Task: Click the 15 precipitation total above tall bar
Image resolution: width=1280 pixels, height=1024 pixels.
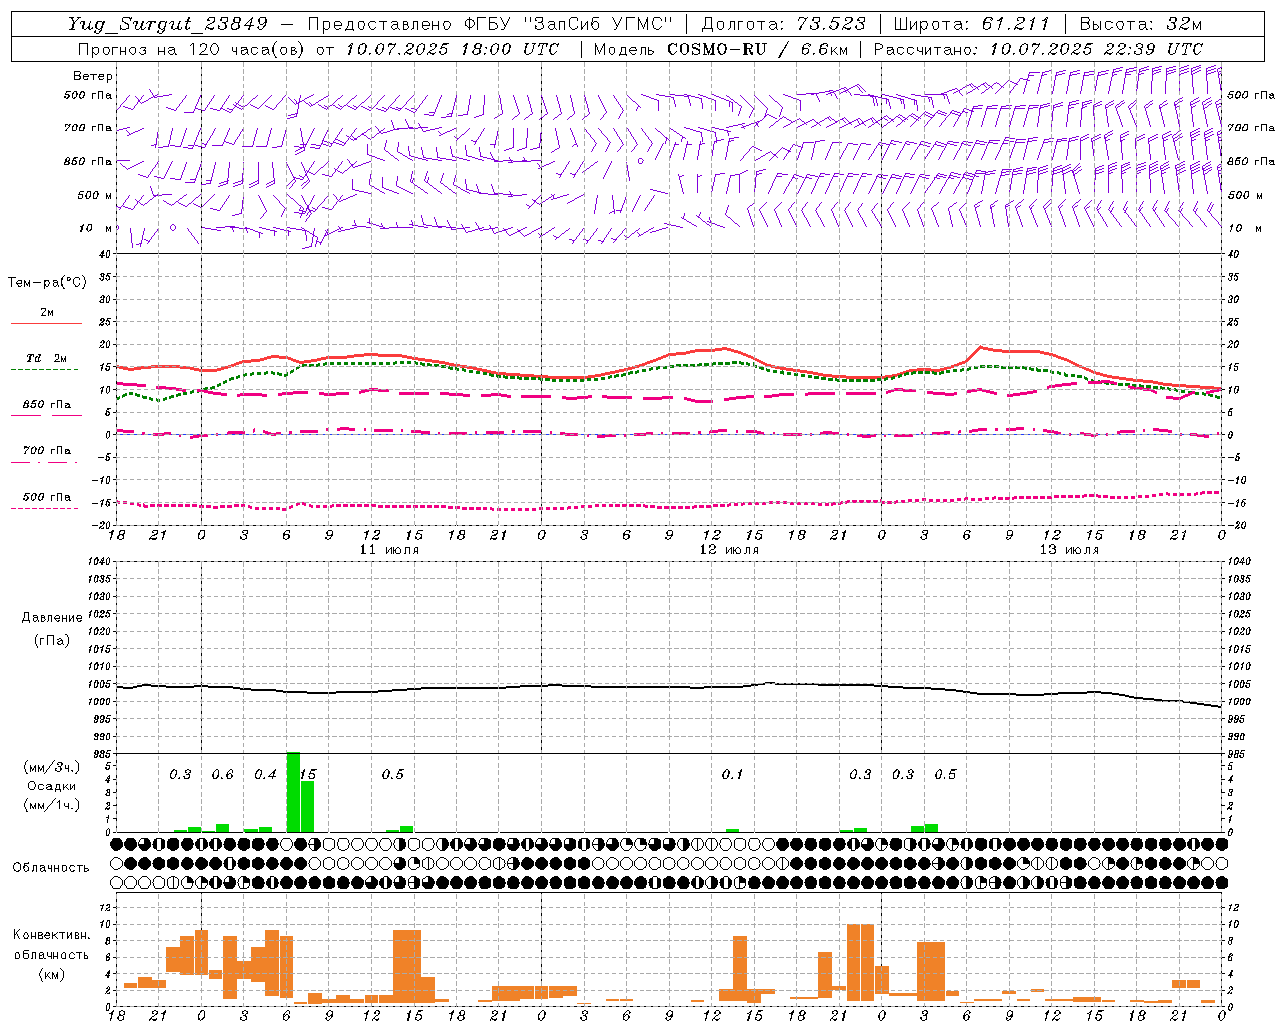Action: pyautogui.click(x=308, y=775)
